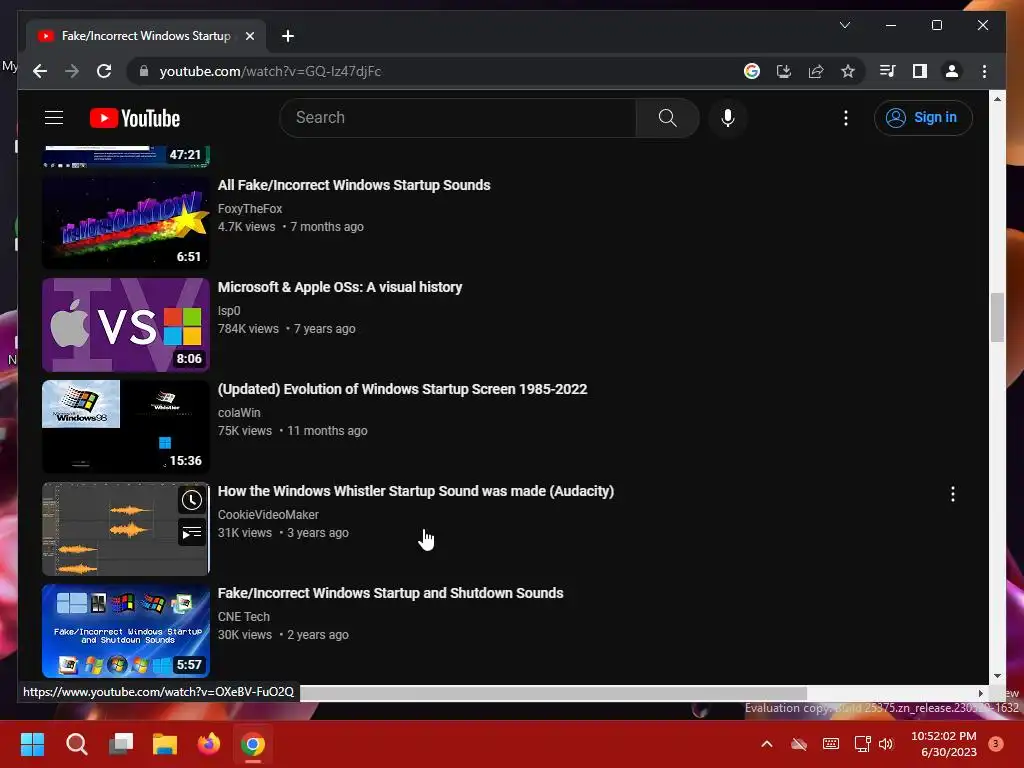Screen dimensions: 1024x768
Task: Open How the Windows Whistler Startup Sound video
Action: pyautogui.click(x=415, y=490)
